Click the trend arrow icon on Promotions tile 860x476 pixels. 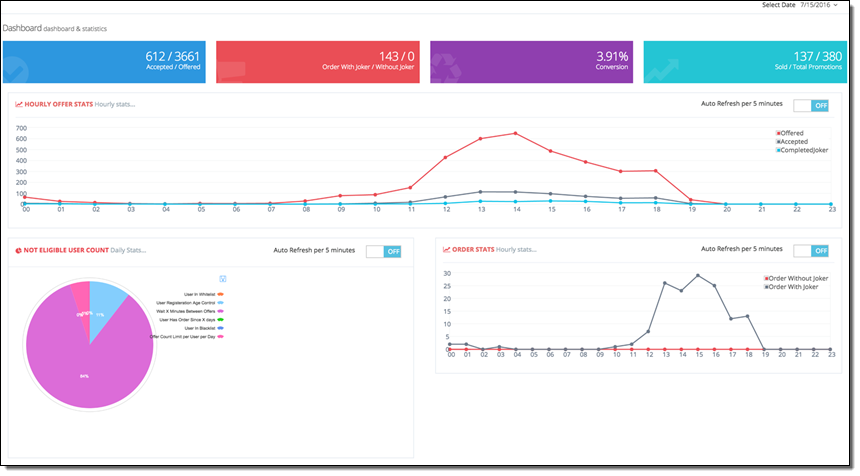pyautogui.click(x=663, y=68)
